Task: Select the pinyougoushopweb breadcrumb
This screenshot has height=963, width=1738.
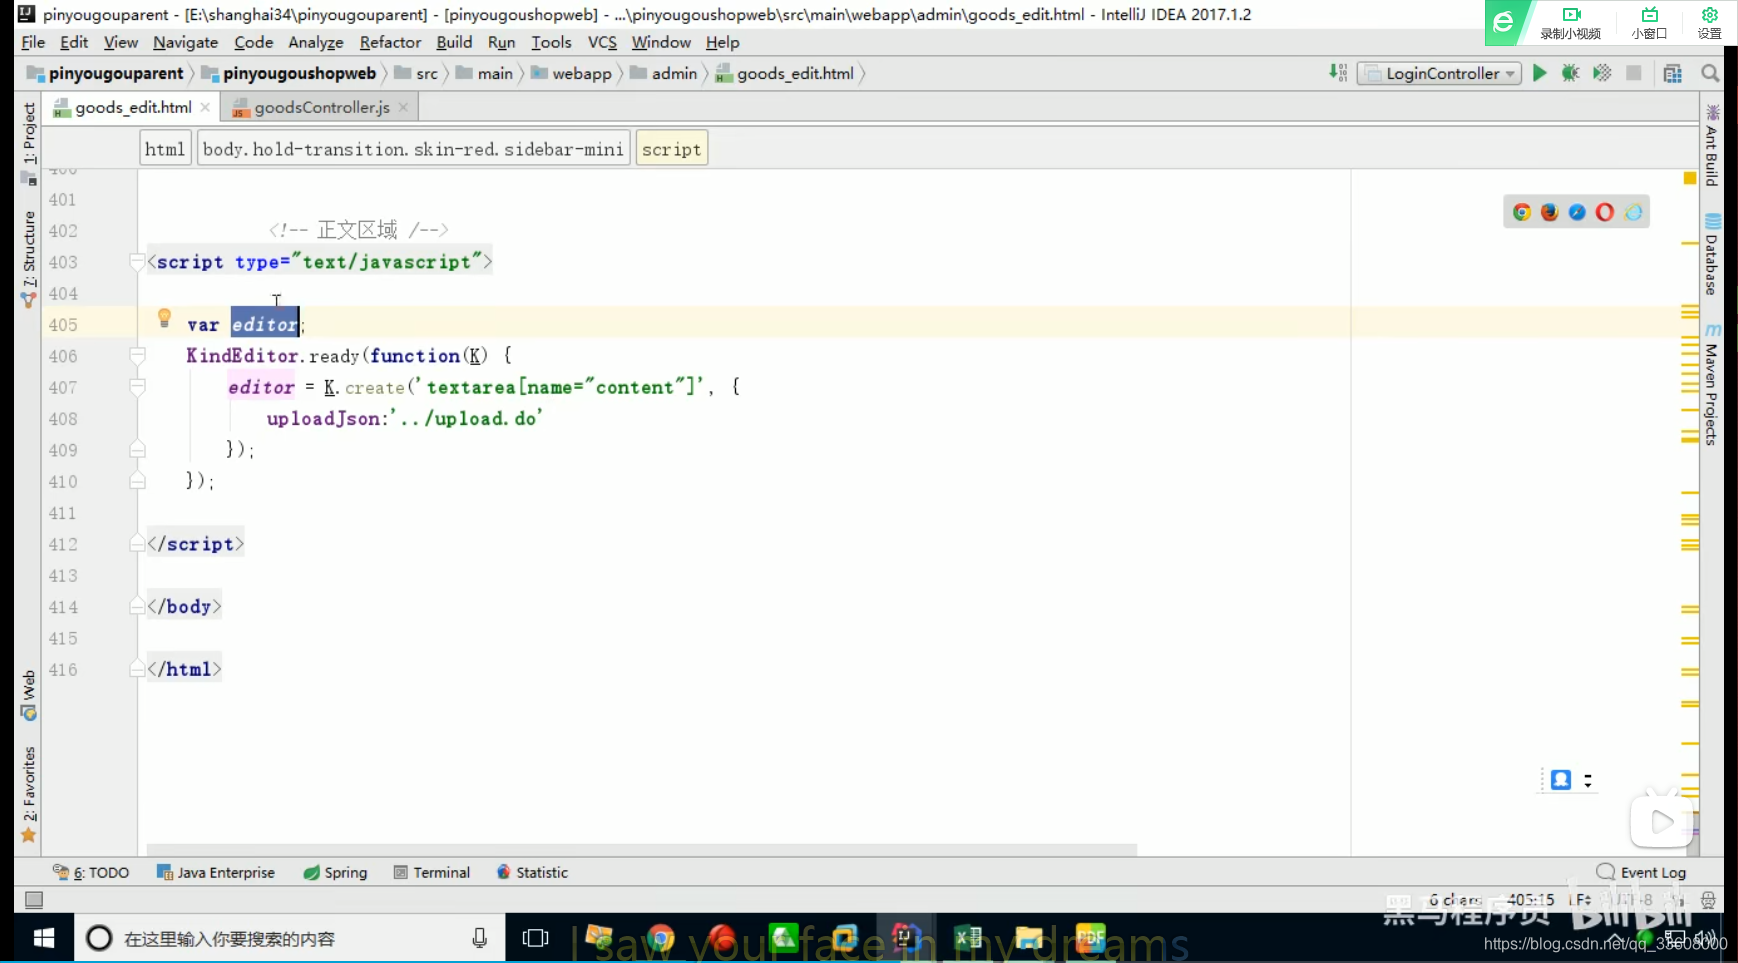Action: click(x=288, y=73)
